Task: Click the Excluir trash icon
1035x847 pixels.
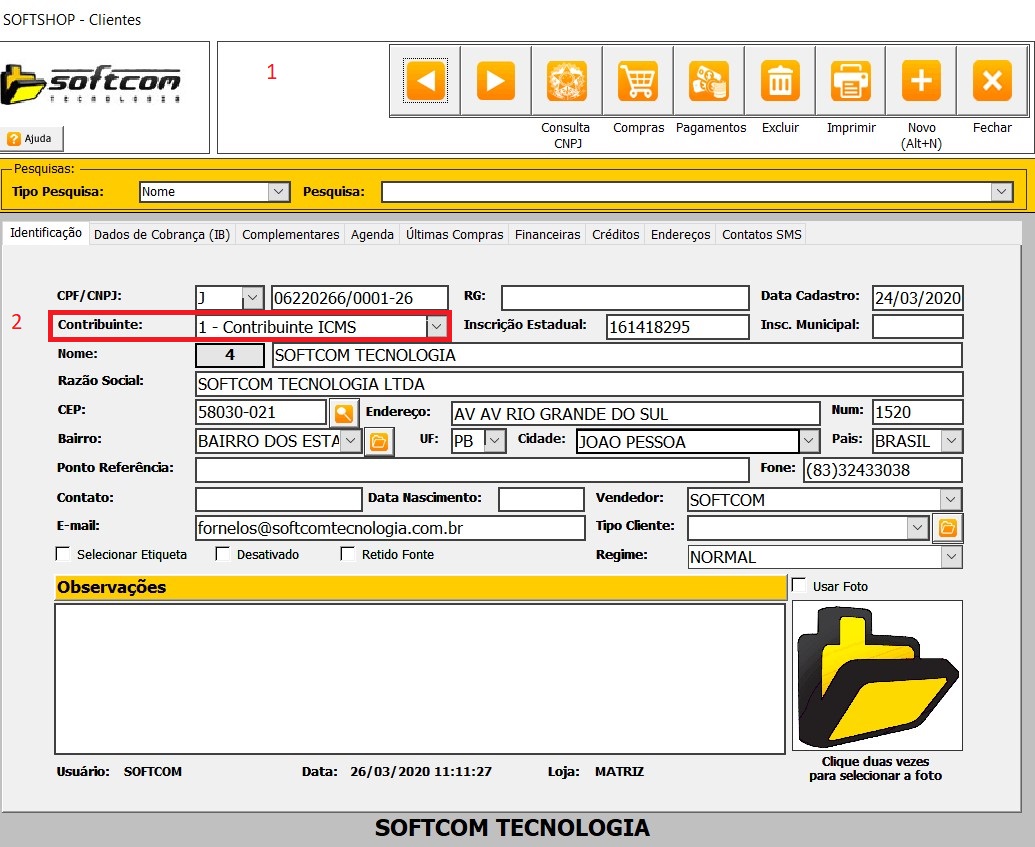Action: point(780,81)
